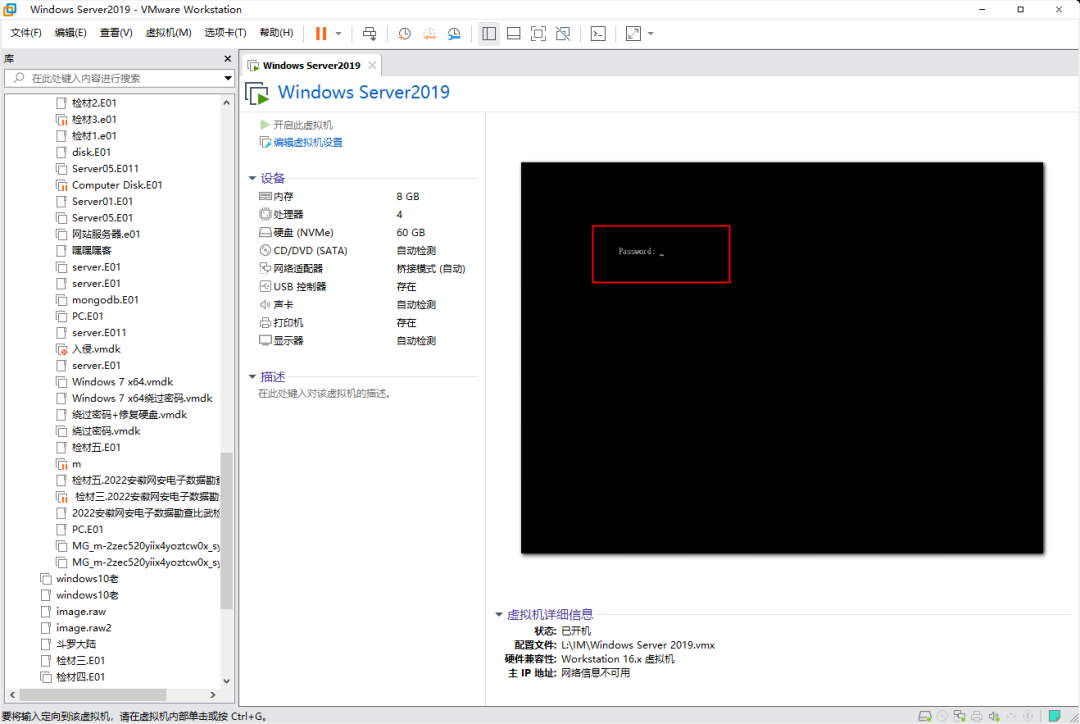Click library vertical scrollbar down arrow
Screen dimensions: 1080x724
click(226, 681)
